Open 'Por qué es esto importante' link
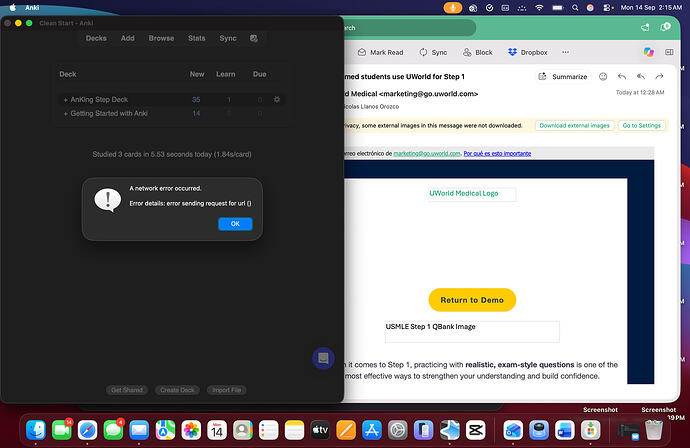The image size is (690, 448). pyautogui.click(x=497, y=154)
